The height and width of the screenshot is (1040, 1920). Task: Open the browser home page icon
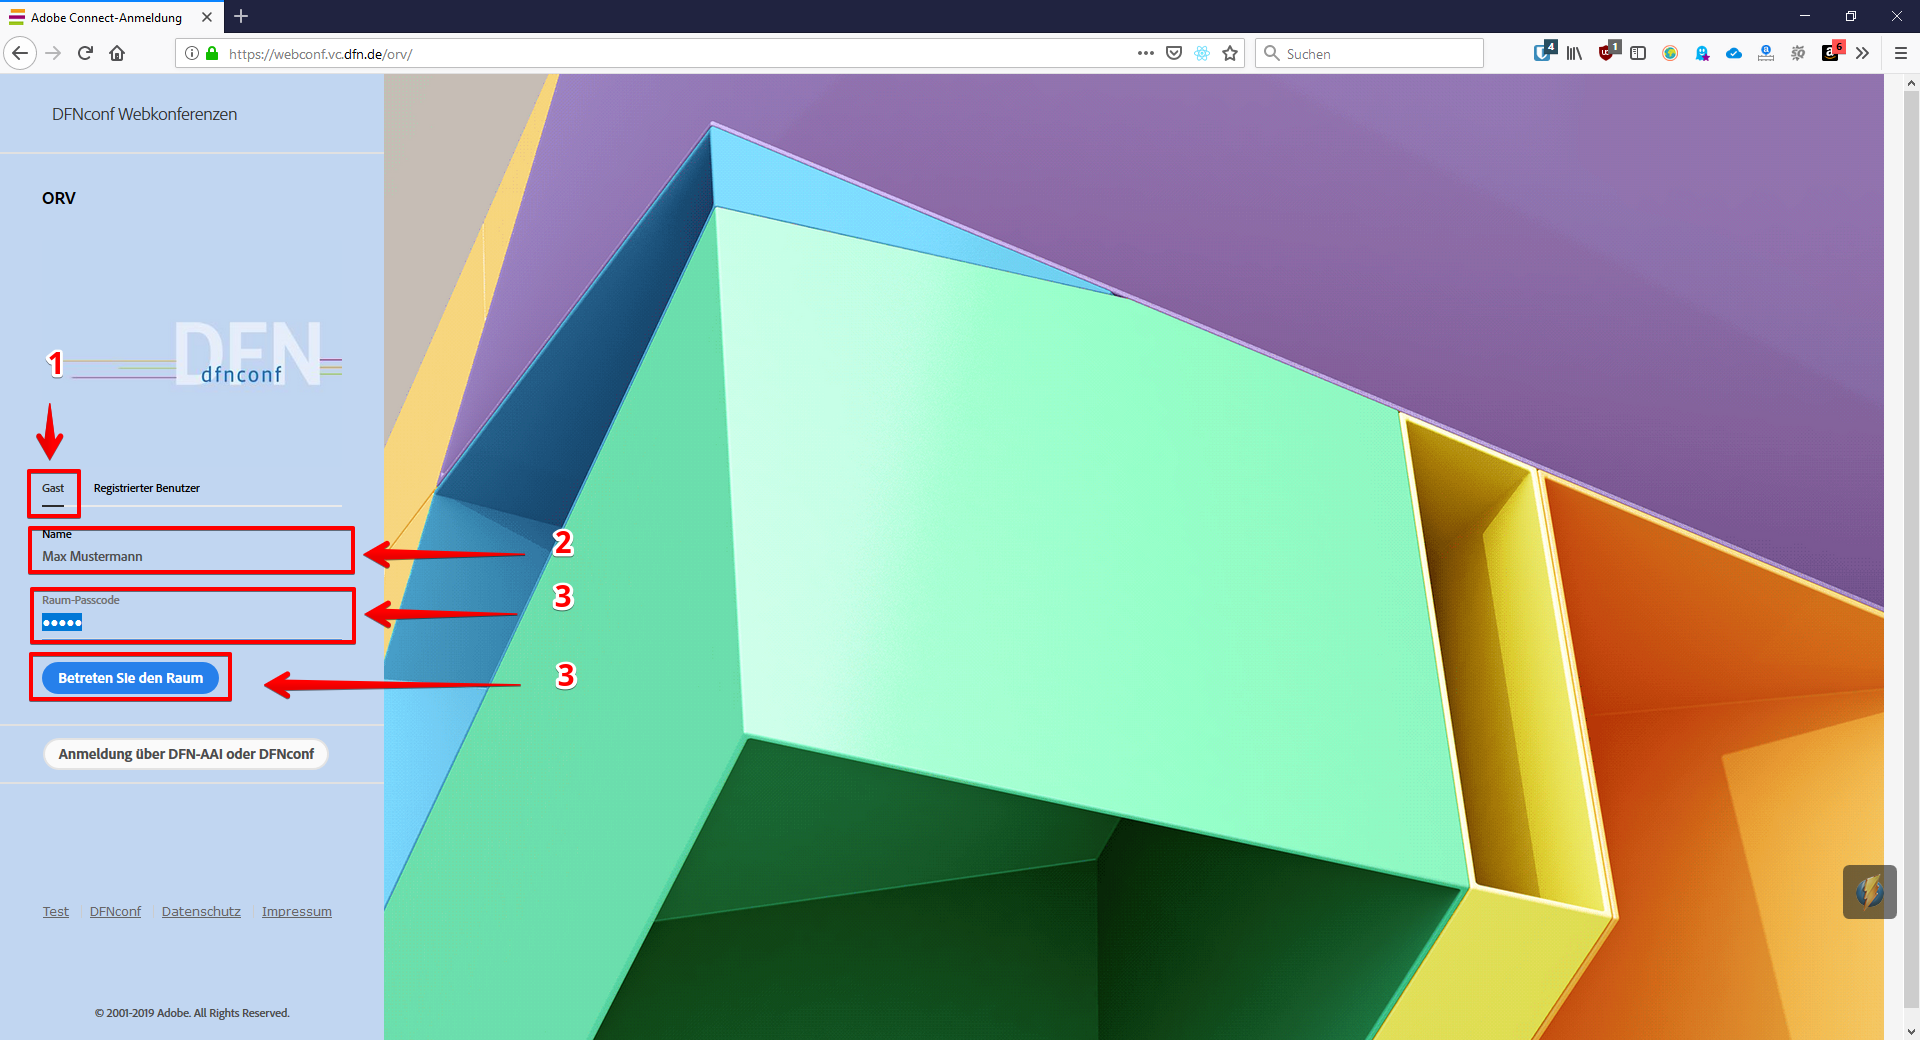tap(117, 53)
